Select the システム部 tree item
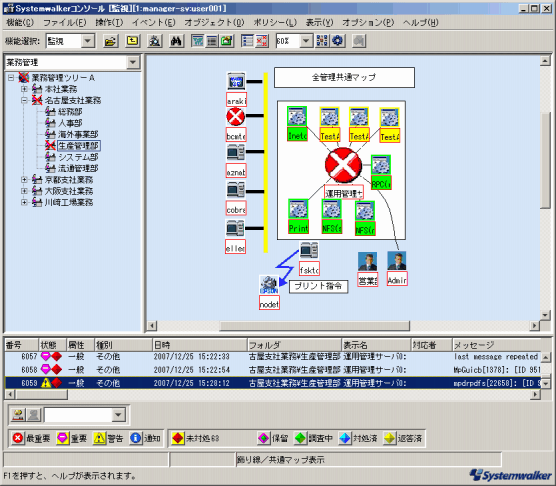Viewport: 556px width, 486px height. 78,157
